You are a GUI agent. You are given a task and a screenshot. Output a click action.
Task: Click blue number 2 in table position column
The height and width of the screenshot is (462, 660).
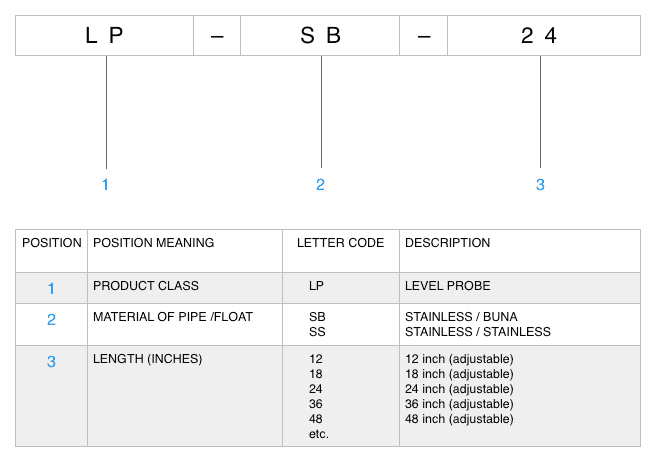click(51, 320)
